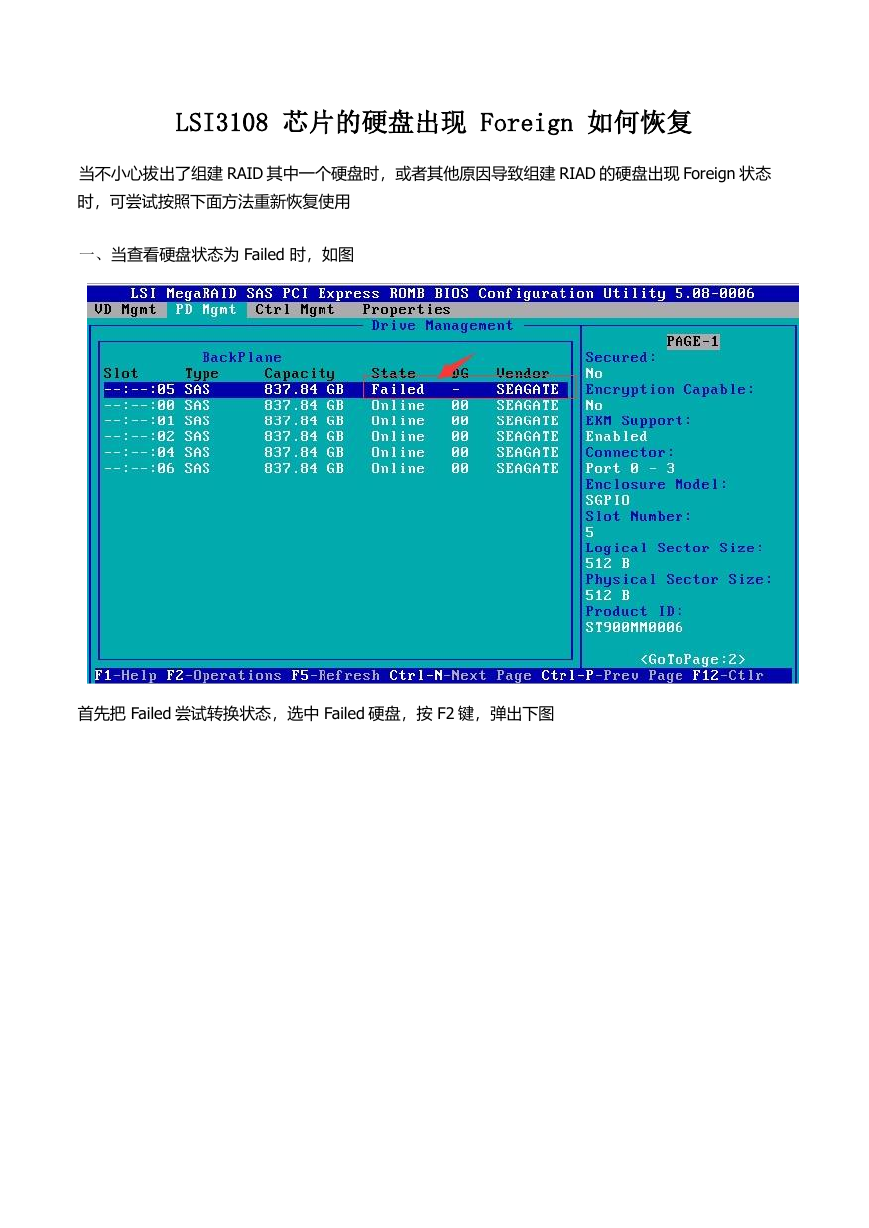
Task: Click the BIOS Configuration Utility title bar
Action: click(x=443, y=293)
